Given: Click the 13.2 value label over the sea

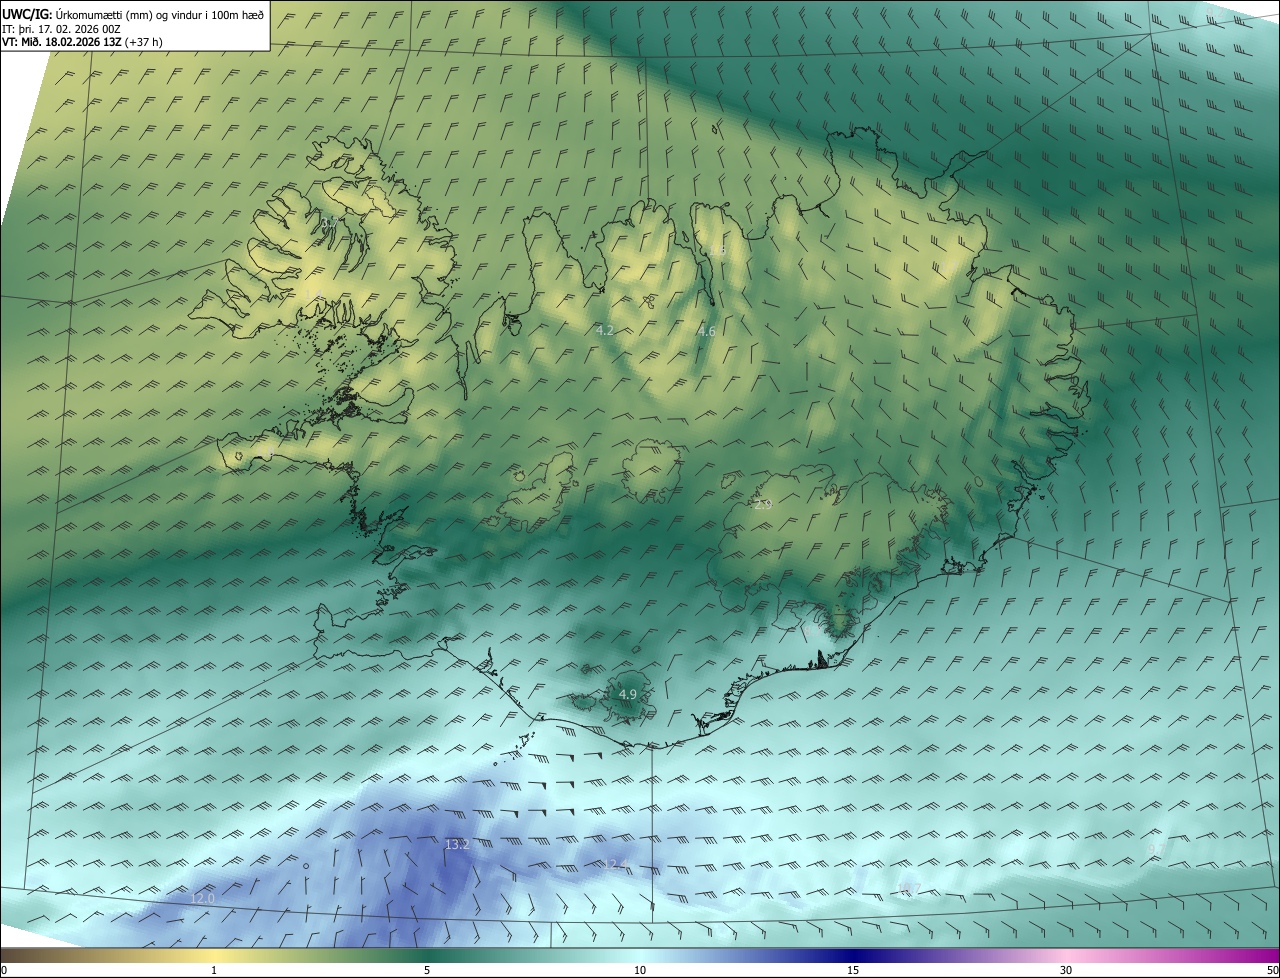Looking at the screenshot, I should tap(457, 845).
